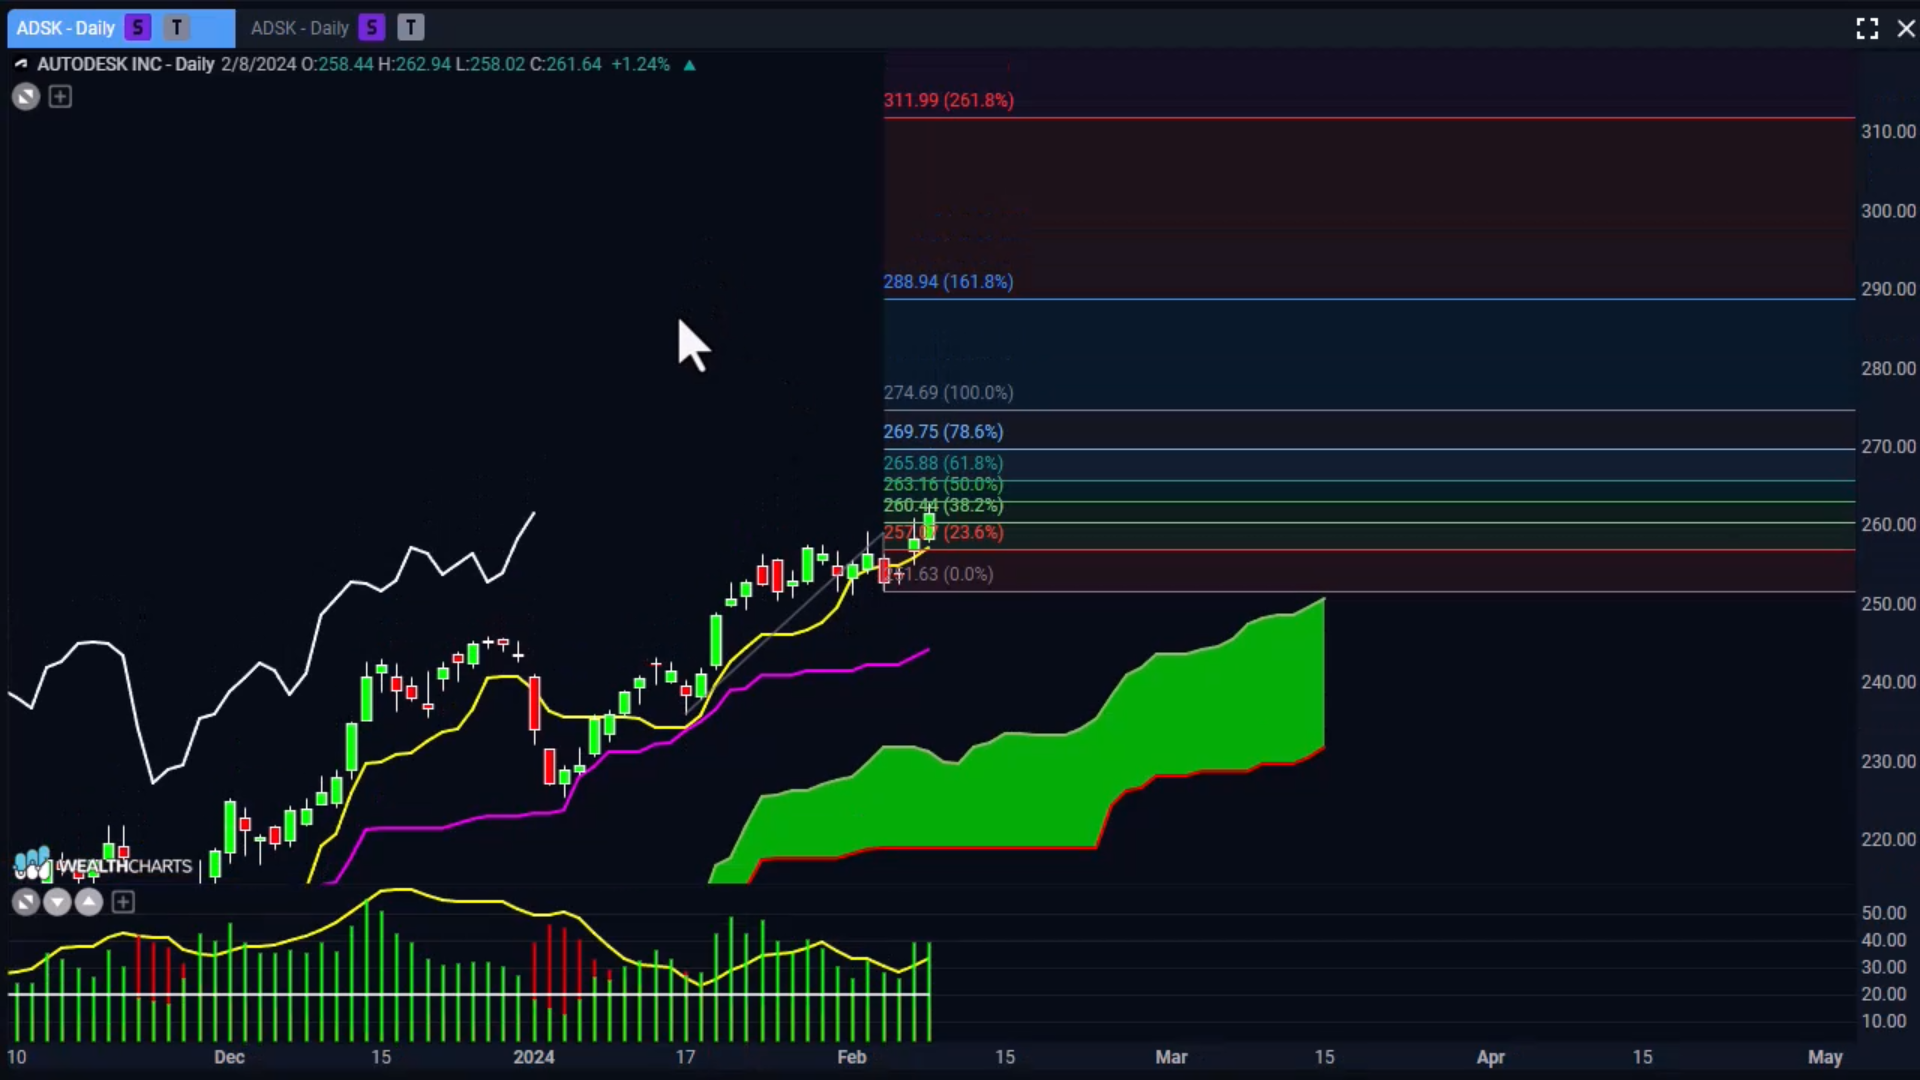Select the 288.94 (161.8%) Fibonacci label
Screen dimensions: 1920x1080
click(x=948, y=282)
